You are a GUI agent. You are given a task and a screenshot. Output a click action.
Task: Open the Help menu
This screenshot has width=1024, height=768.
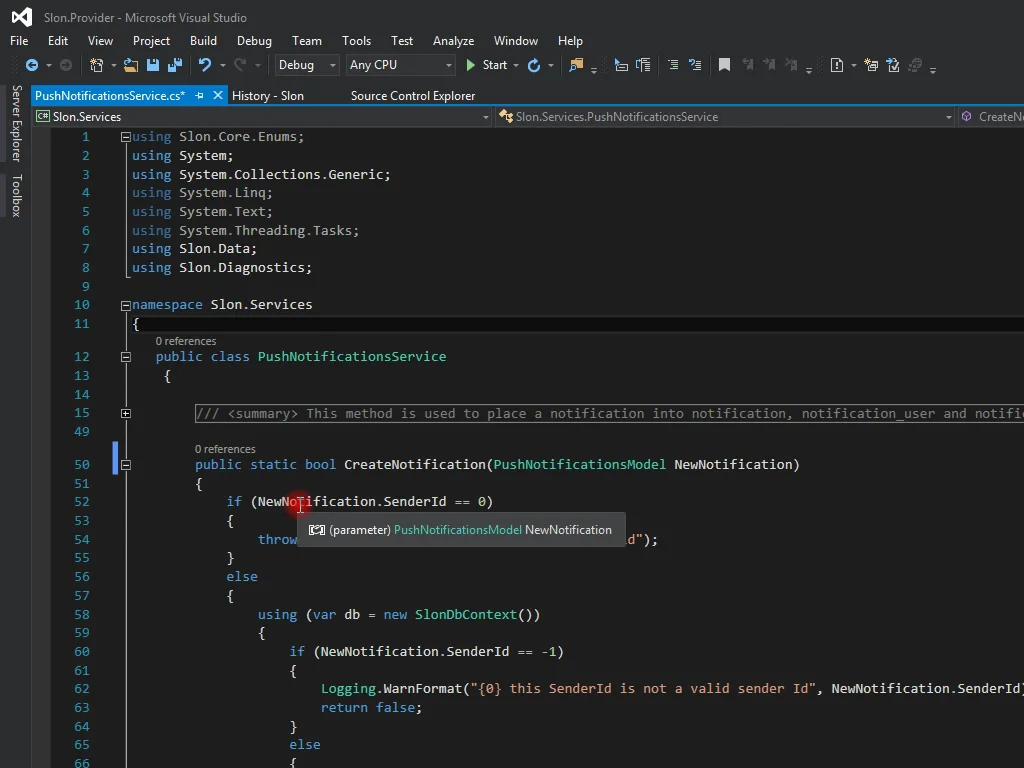[x=569, y=40]
